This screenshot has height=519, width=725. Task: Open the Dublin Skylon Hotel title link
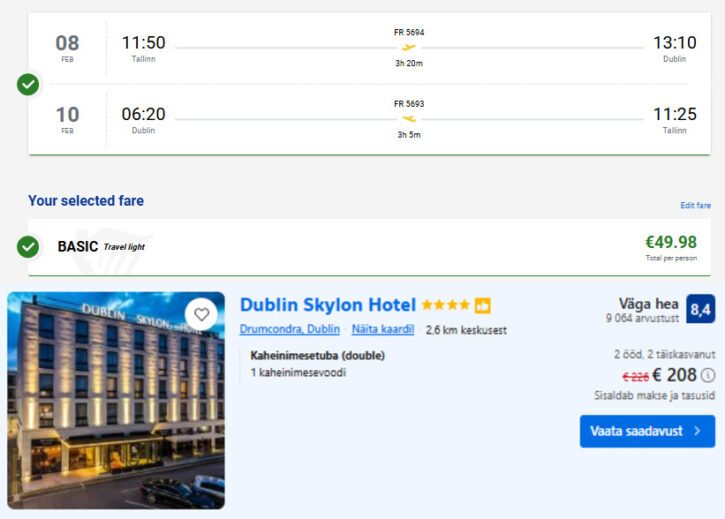(328, 305)
